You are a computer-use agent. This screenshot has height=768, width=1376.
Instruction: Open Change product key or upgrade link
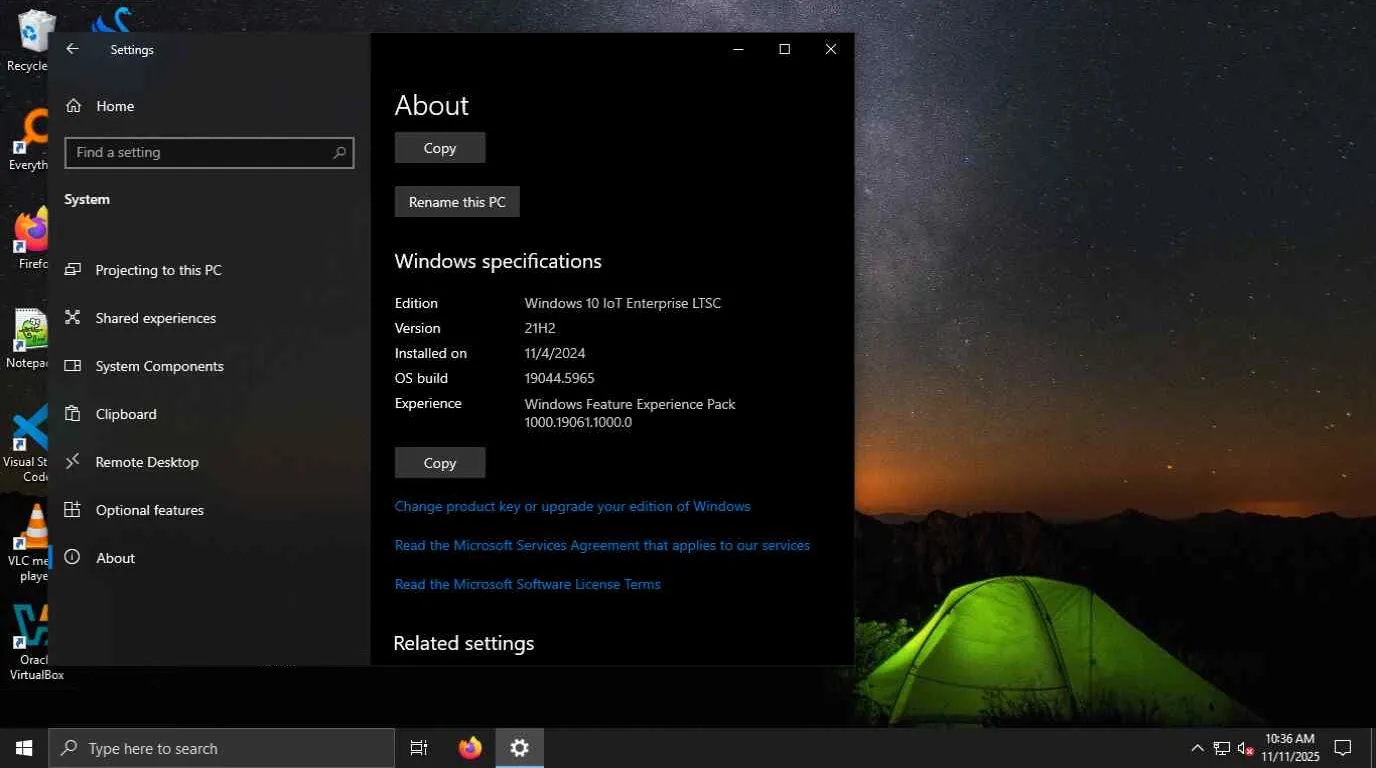tap(573, 506)
